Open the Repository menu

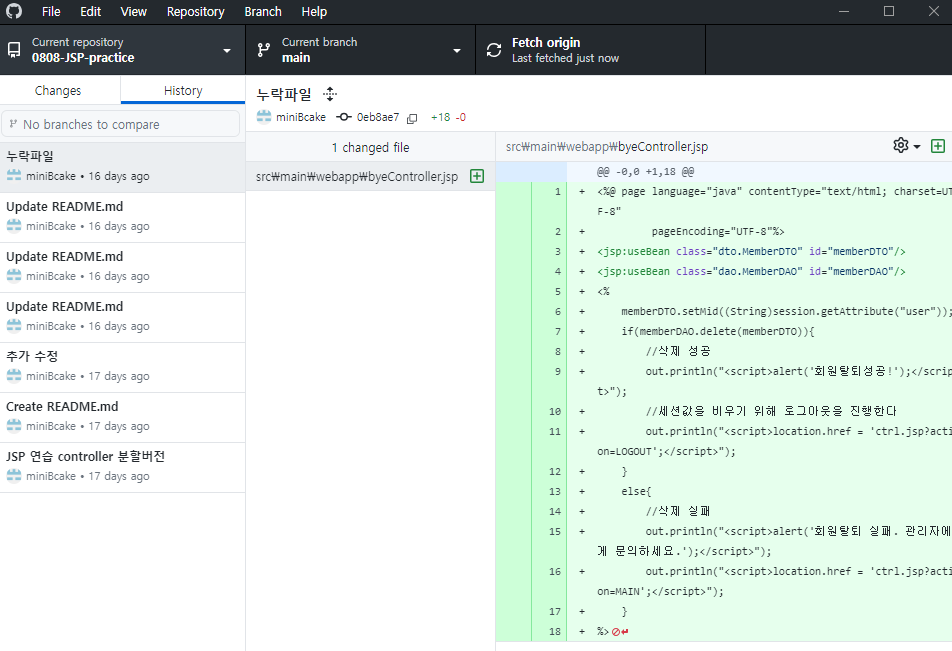(196, 12)
